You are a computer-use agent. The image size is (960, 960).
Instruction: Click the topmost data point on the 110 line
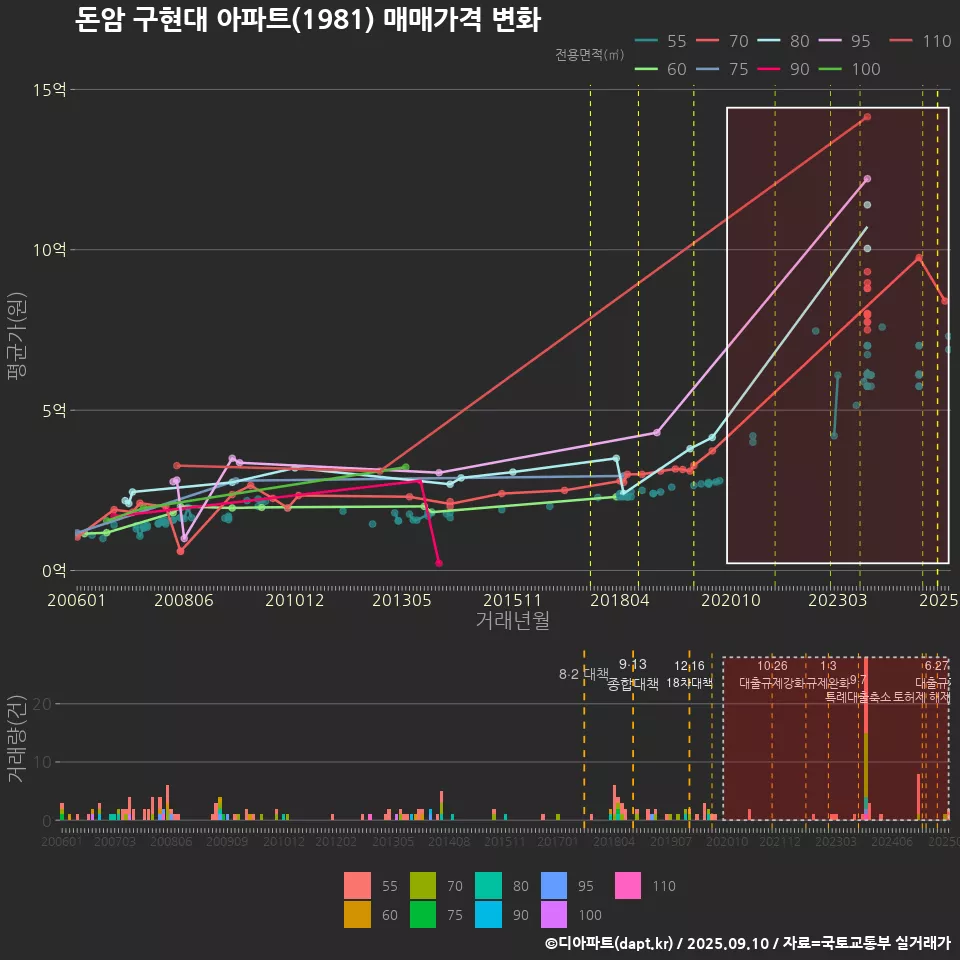click(x=867, y=117)
